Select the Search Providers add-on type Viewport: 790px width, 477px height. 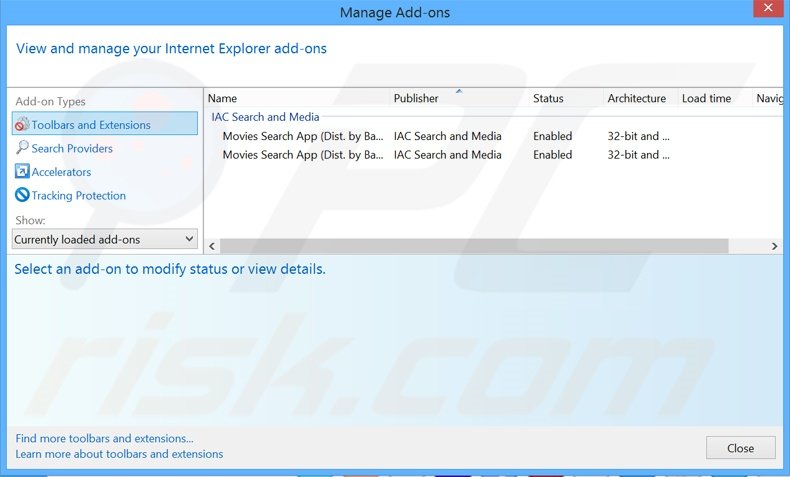[x=72, y=148]
